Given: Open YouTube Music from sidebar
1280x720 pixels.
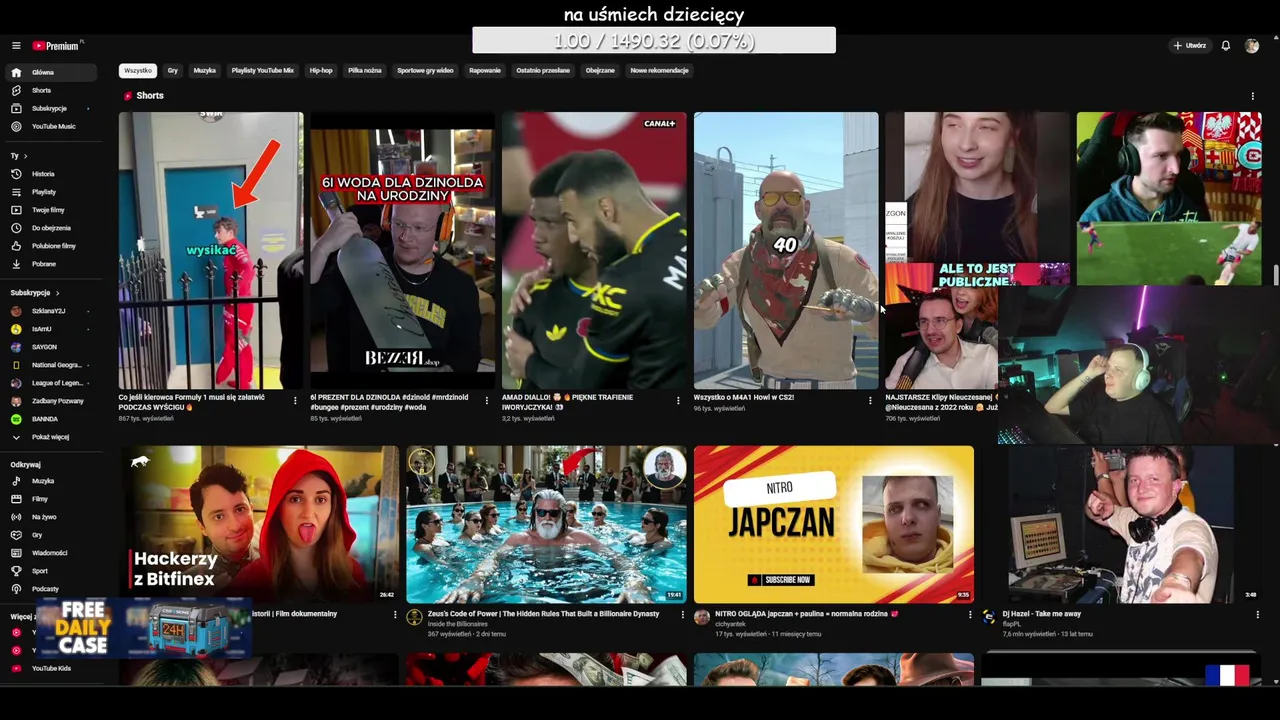Looking at the screenshot, I should (x=49, y=126).
